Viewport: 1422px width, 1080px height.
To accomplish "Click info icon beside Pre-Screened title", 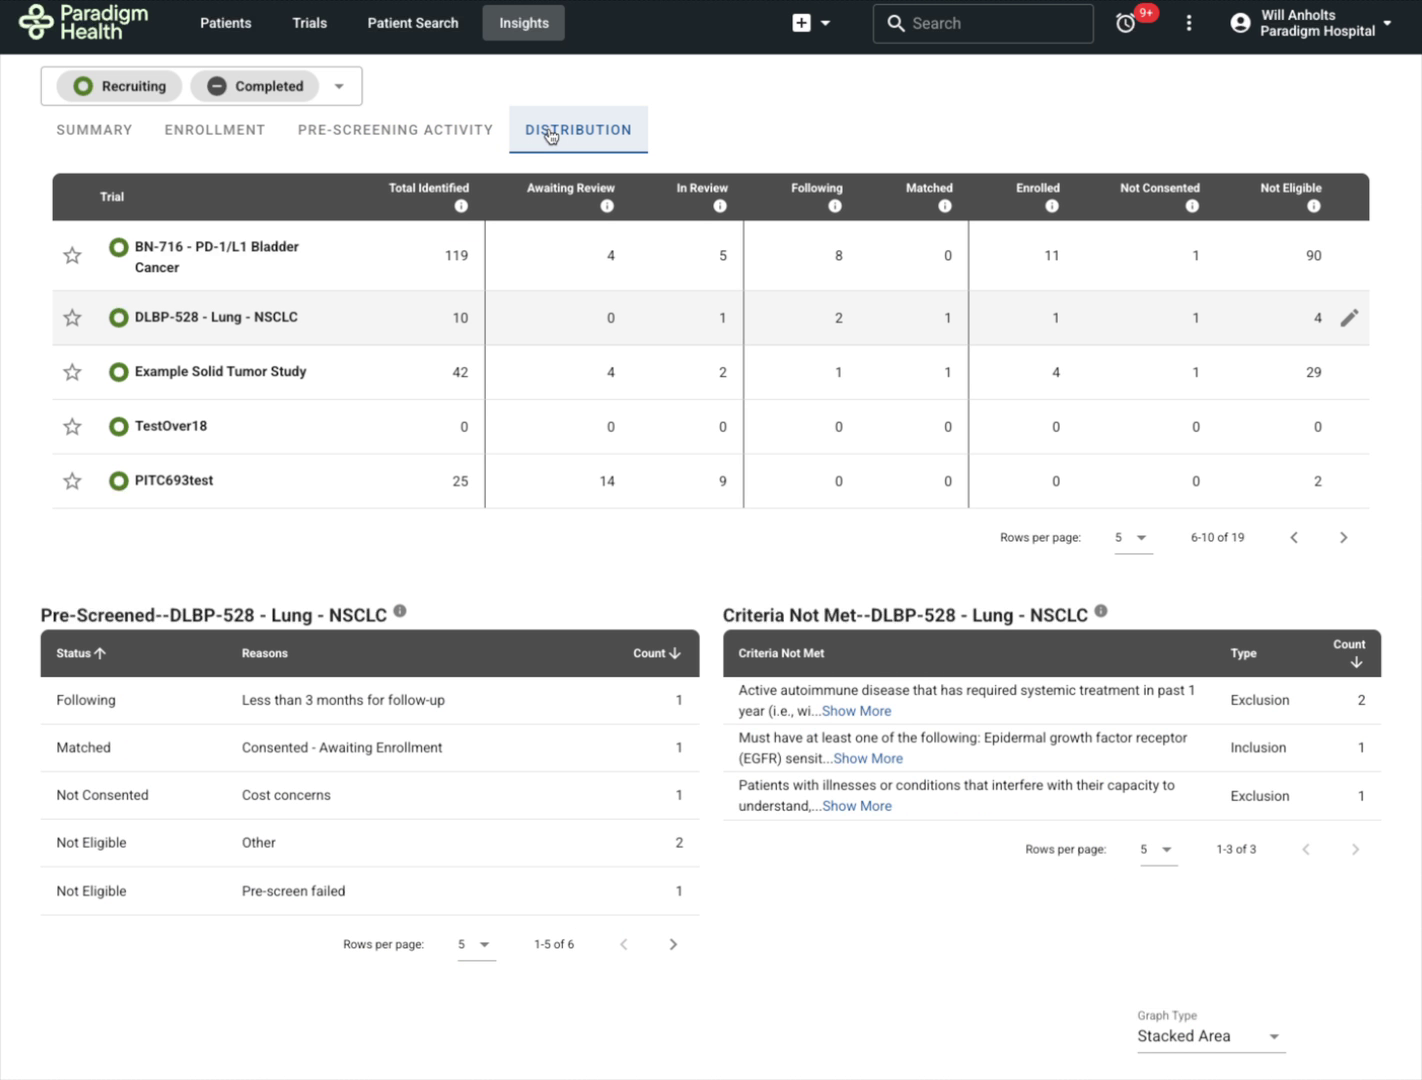I will point(400,611).
